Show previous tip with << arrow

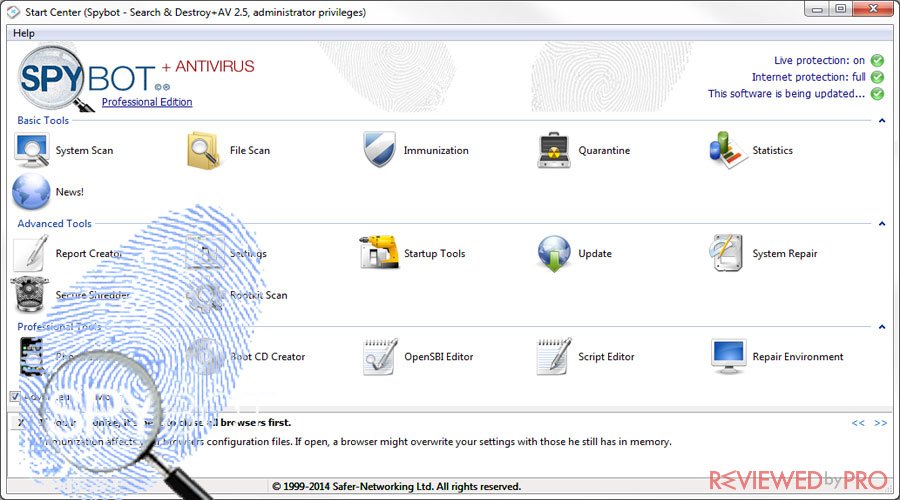coord(858,423)
